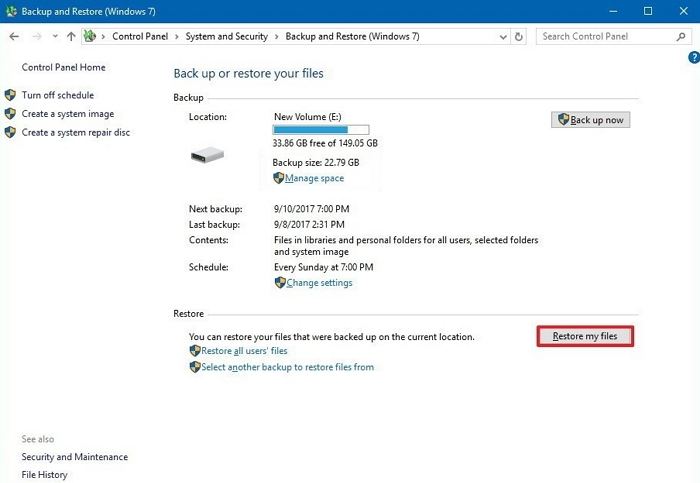Minimize the Backup and Restore window
700x483 pixels.
(x=613, y=11)
